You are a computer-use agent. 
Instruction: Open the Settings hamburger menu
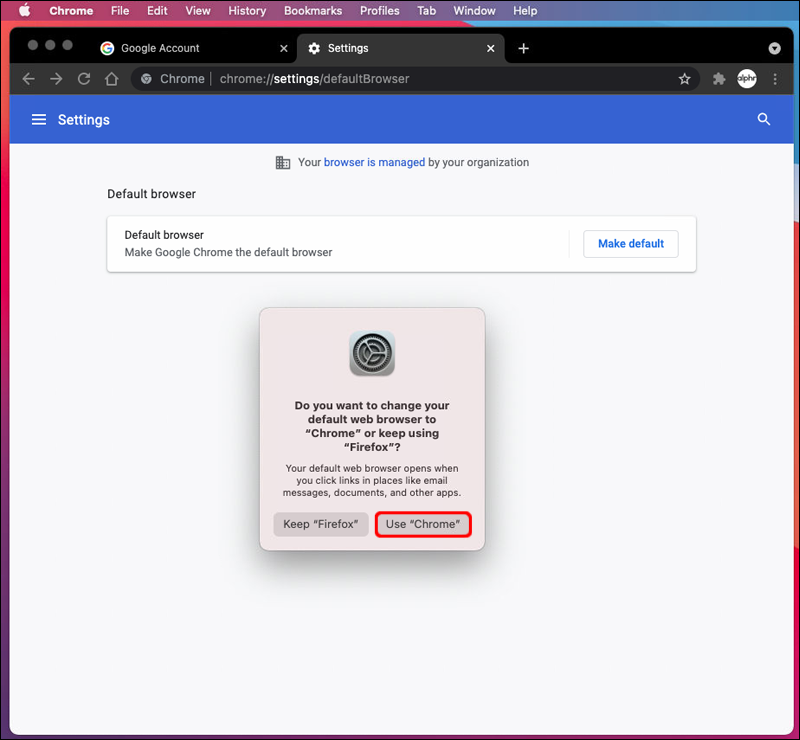39,119
